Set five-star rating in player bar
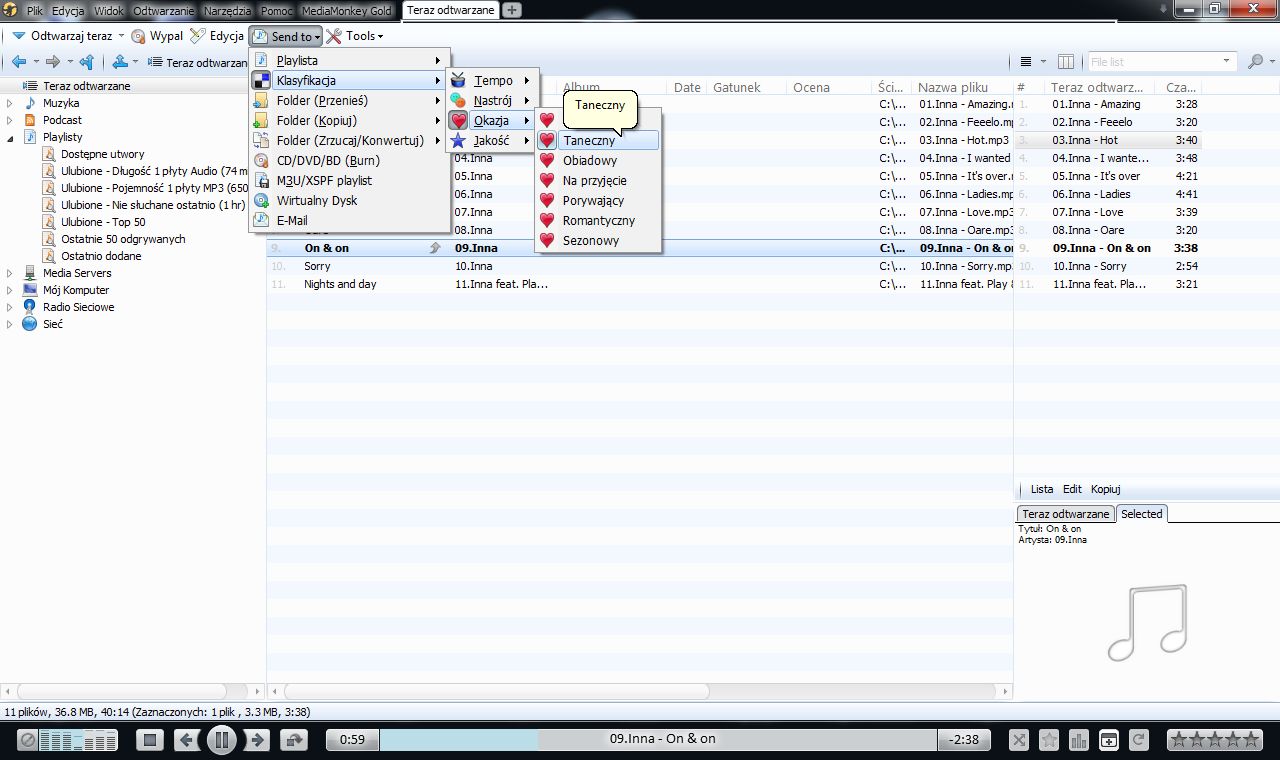Image resolution: width=1280 pixels, height=760 pixels. pyautogui.click(x=1252, y=740)
